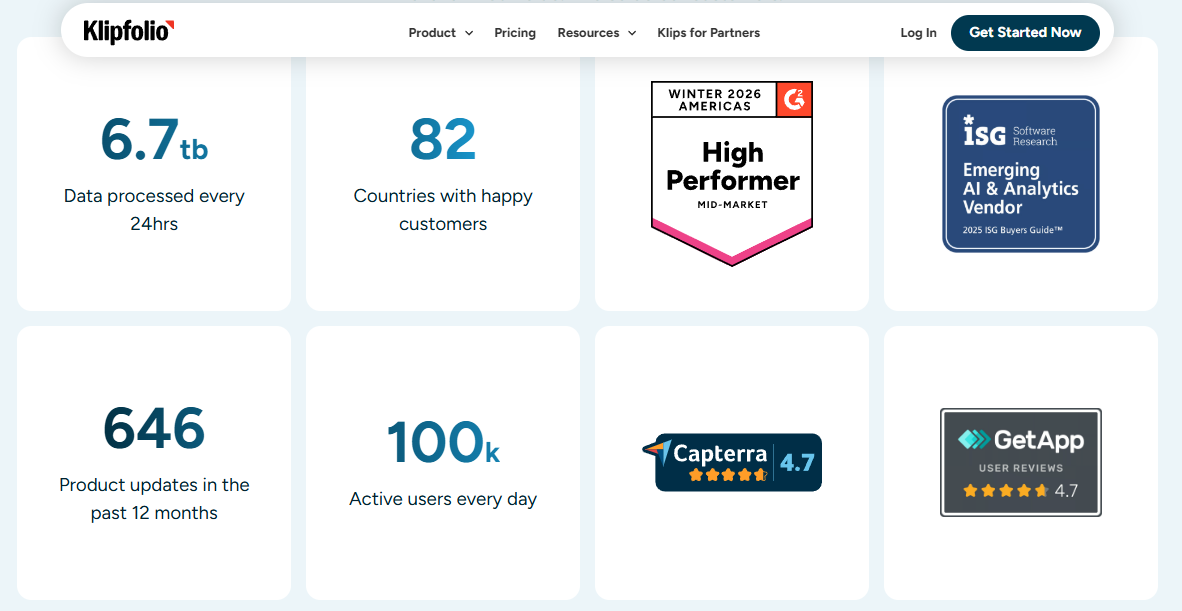
Task: Click 'Active users every day' text
Action: [x=443, y=499]
